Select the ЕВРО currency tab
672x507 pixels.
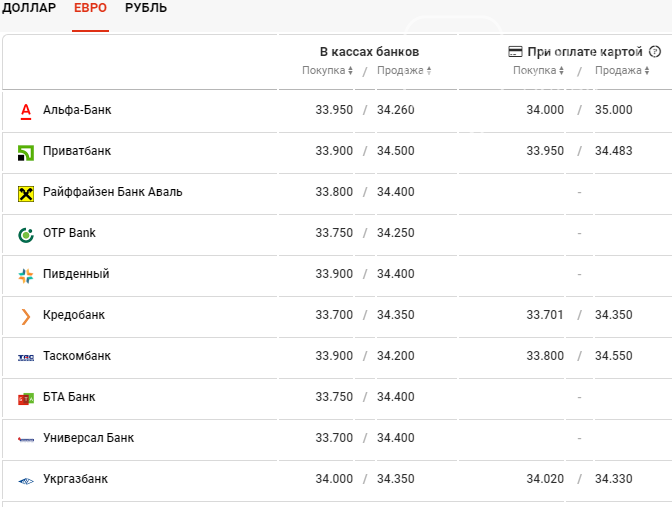(90, 8)
